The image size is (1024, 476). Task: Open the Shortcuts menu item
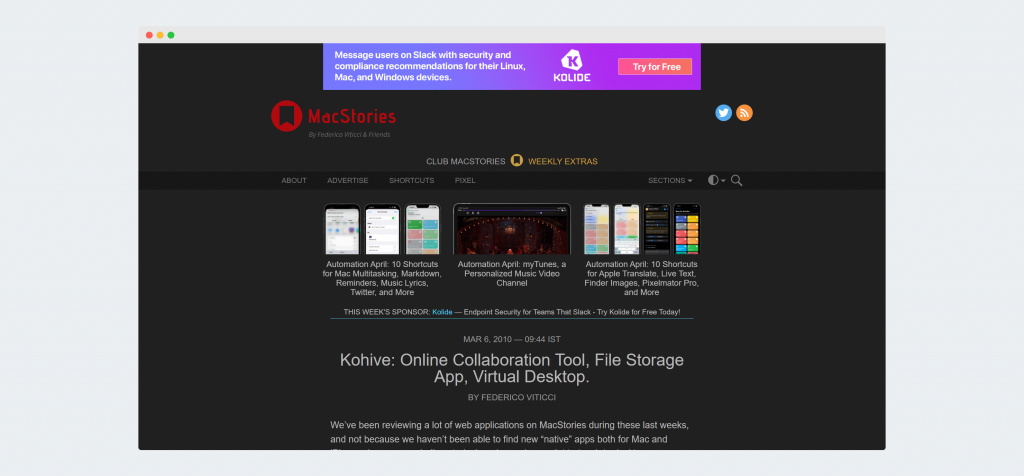pos(411,180)
